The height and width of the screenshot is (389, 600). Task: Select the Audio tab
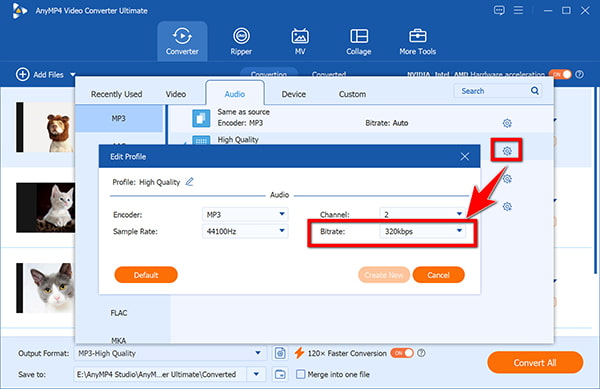coord(235,94)
